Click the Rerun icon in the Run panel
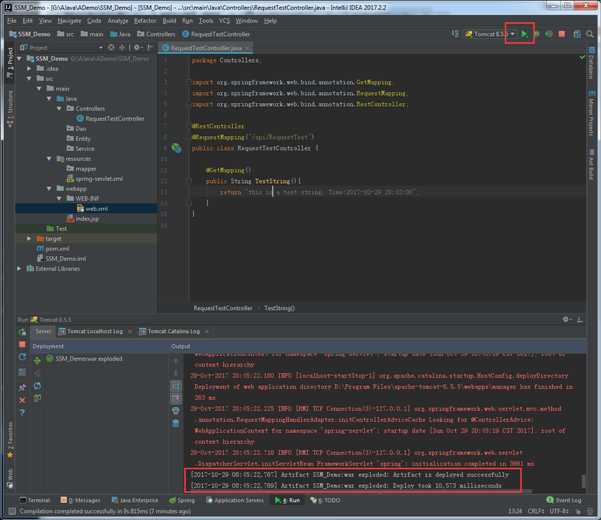 tap(22, 332)
